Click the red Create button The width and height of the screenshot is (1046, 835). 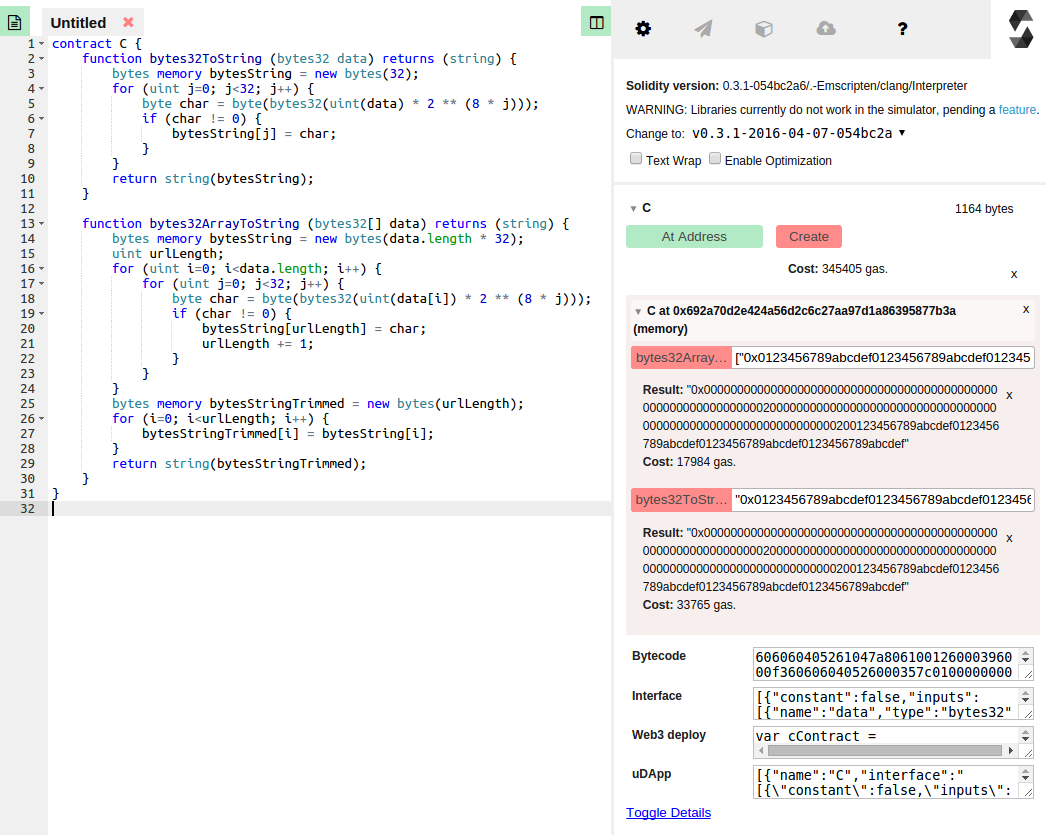pos(808,237)
